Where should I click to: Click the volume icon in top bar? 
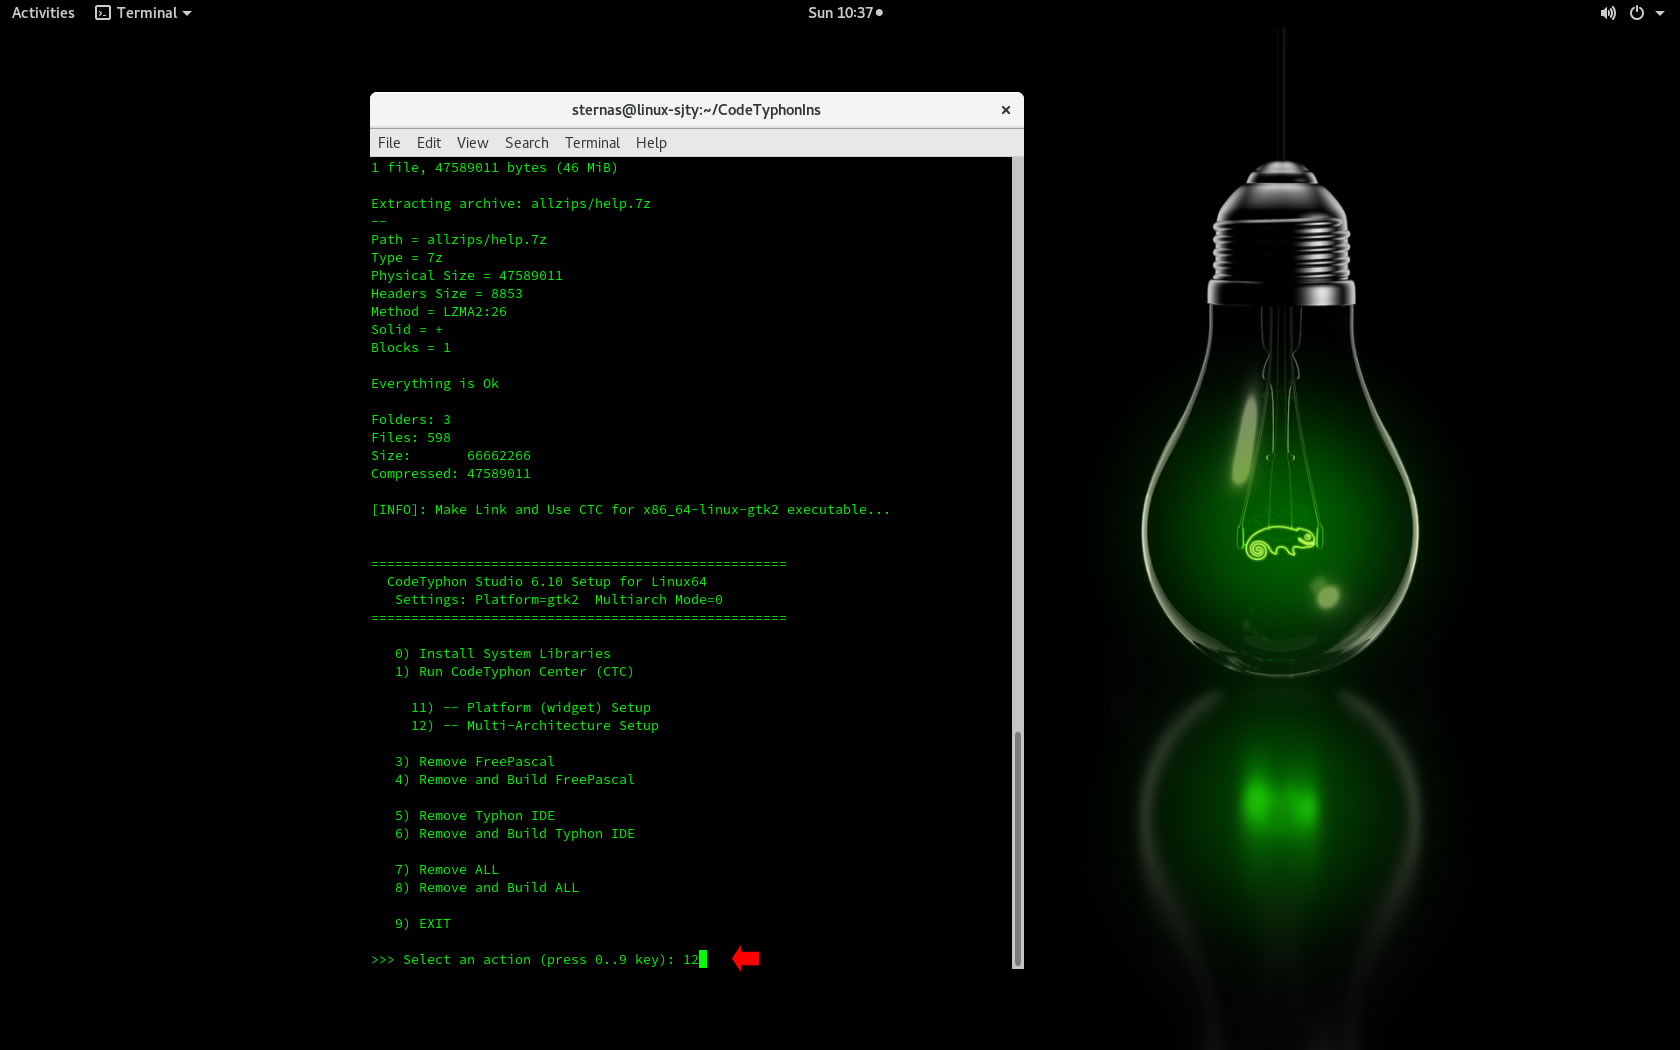[1608, 13]
